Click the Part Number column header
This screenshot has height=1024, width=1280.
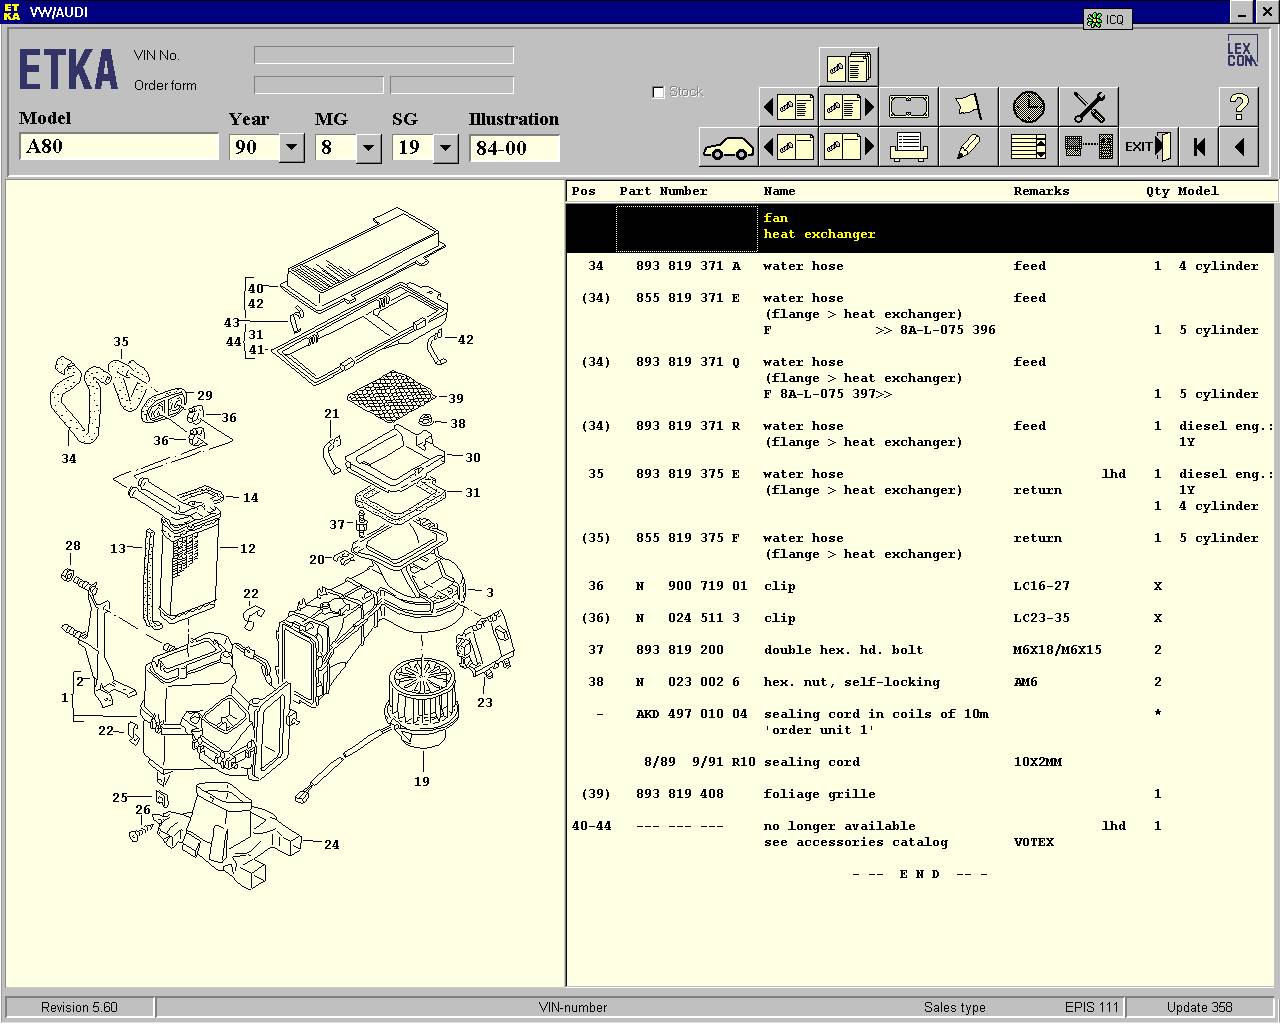click(663, 191)
